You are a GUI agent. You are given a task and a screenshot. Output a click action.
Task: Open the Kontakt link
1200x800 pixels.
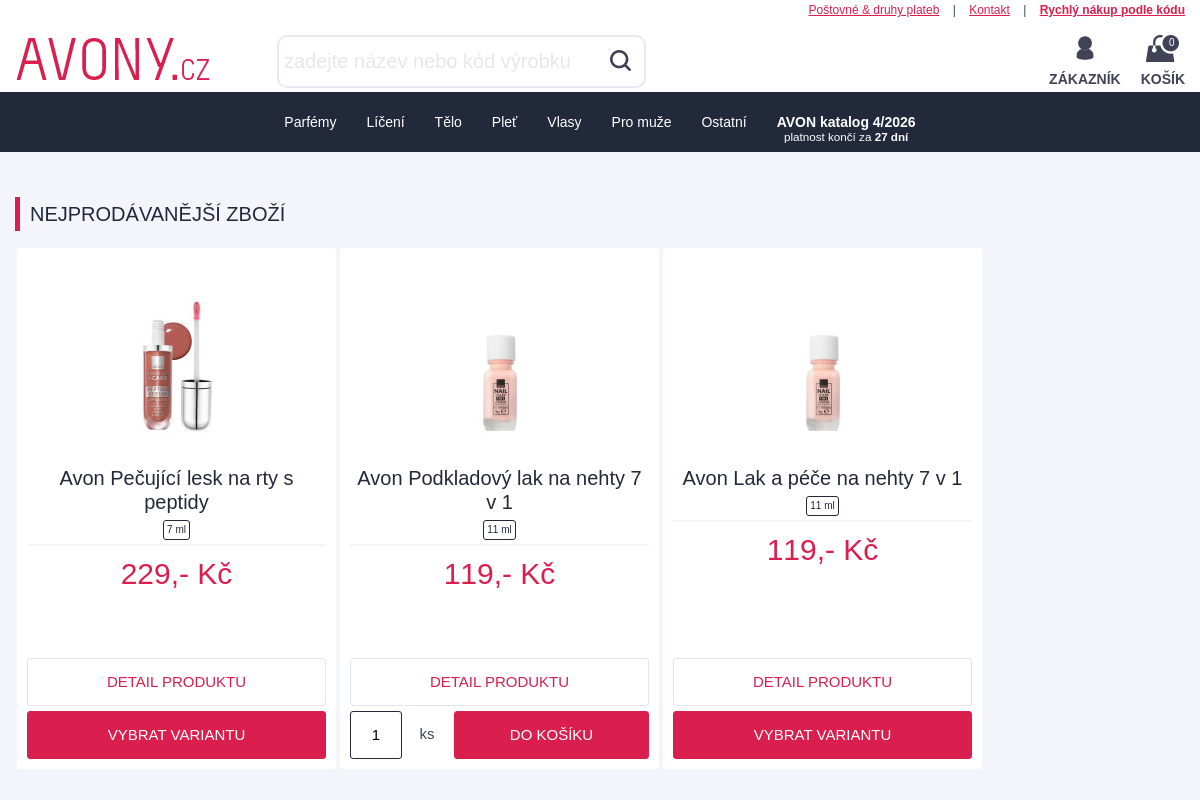(x=989, y=10)
